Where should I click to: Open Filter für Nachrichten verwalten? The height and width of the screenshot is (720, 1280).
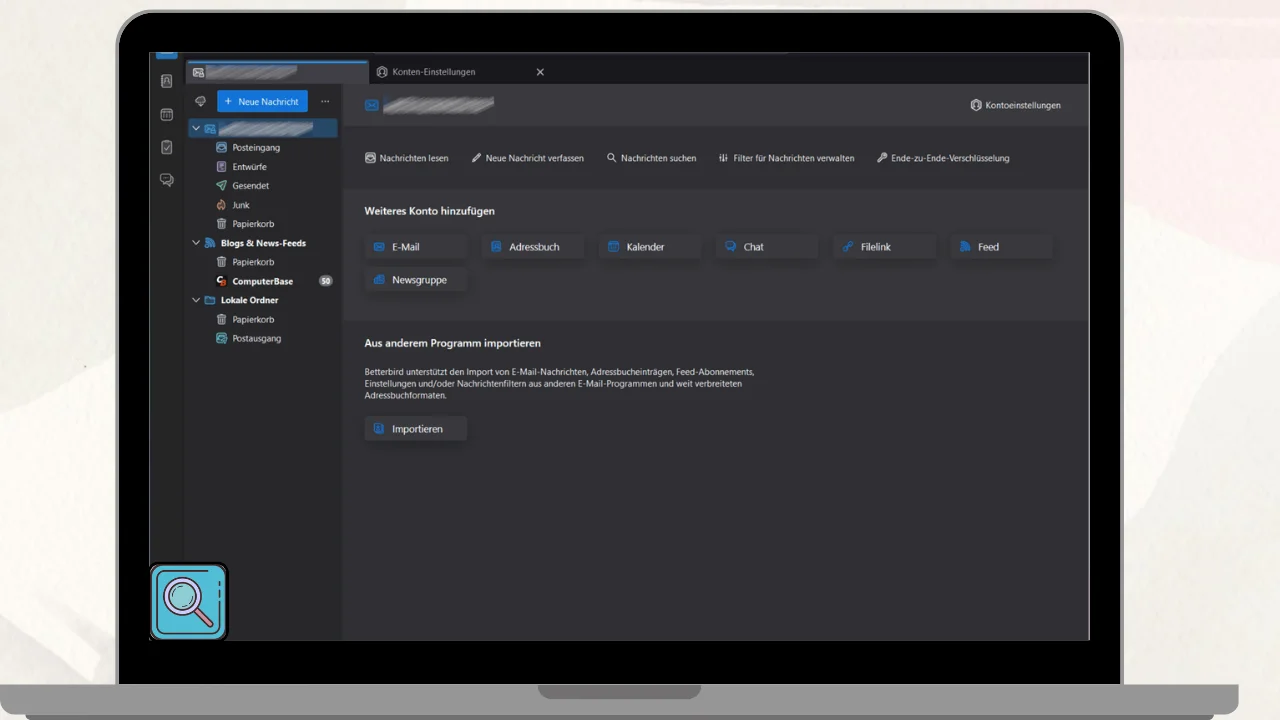[x=786, y=158]
